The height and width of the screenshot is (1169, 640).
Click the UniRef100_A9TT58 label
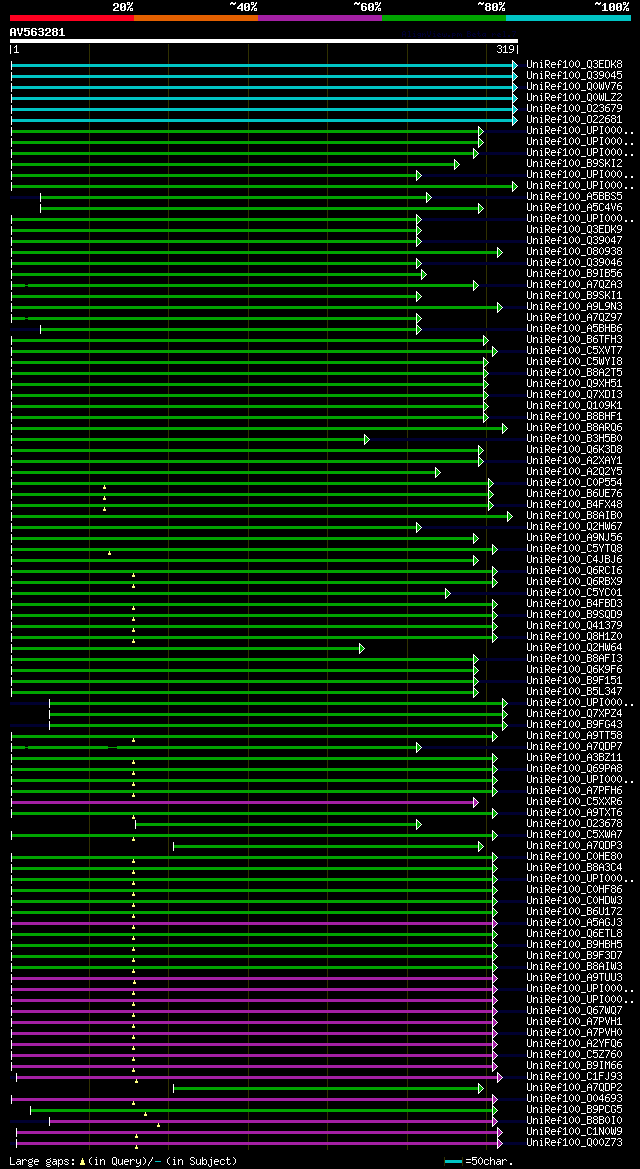tap(574, 736)
